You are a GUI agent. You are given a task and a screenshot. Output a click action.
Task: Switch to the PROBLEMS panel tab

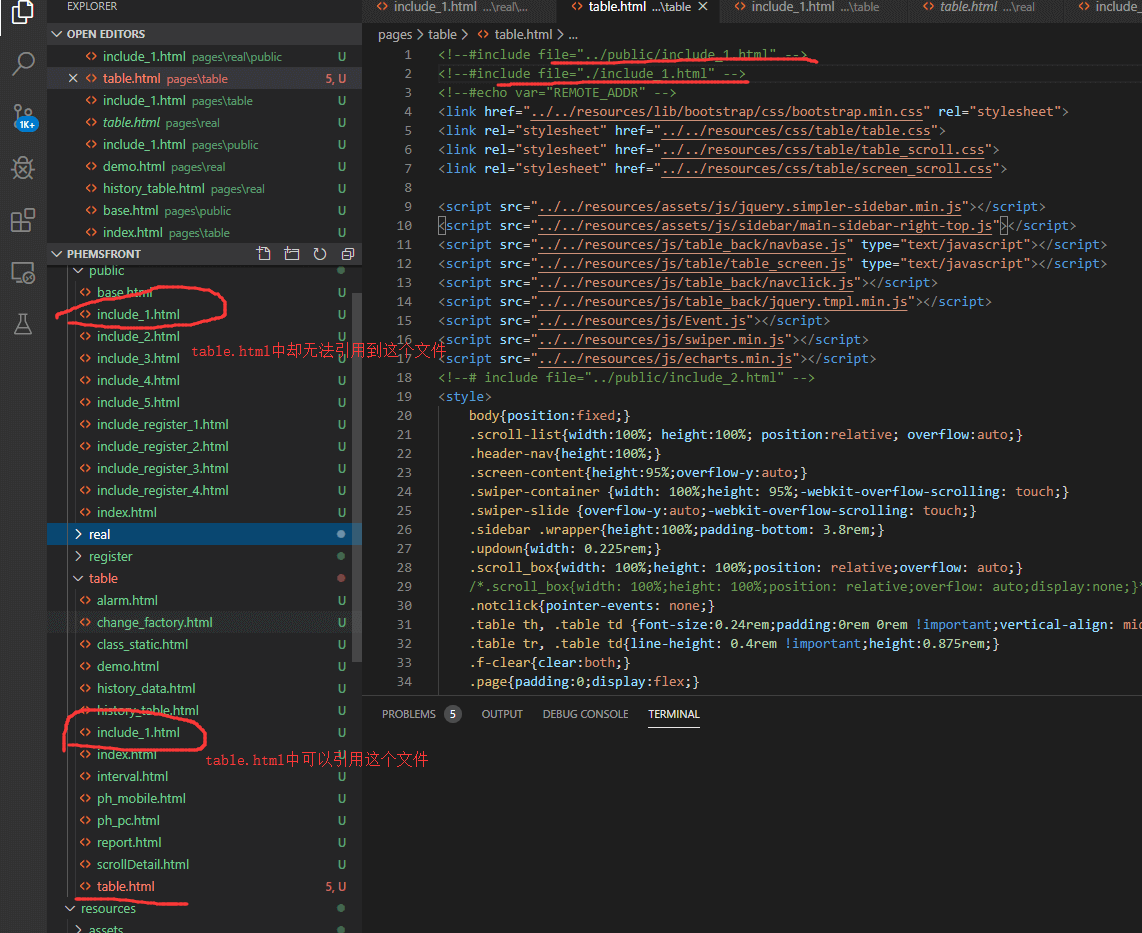[409, 714]
